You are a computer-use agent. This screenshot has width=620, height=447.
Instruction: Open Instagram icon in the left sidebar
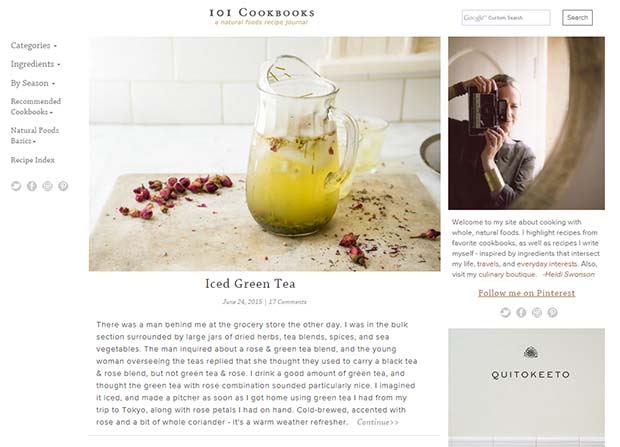coord(47,186)
